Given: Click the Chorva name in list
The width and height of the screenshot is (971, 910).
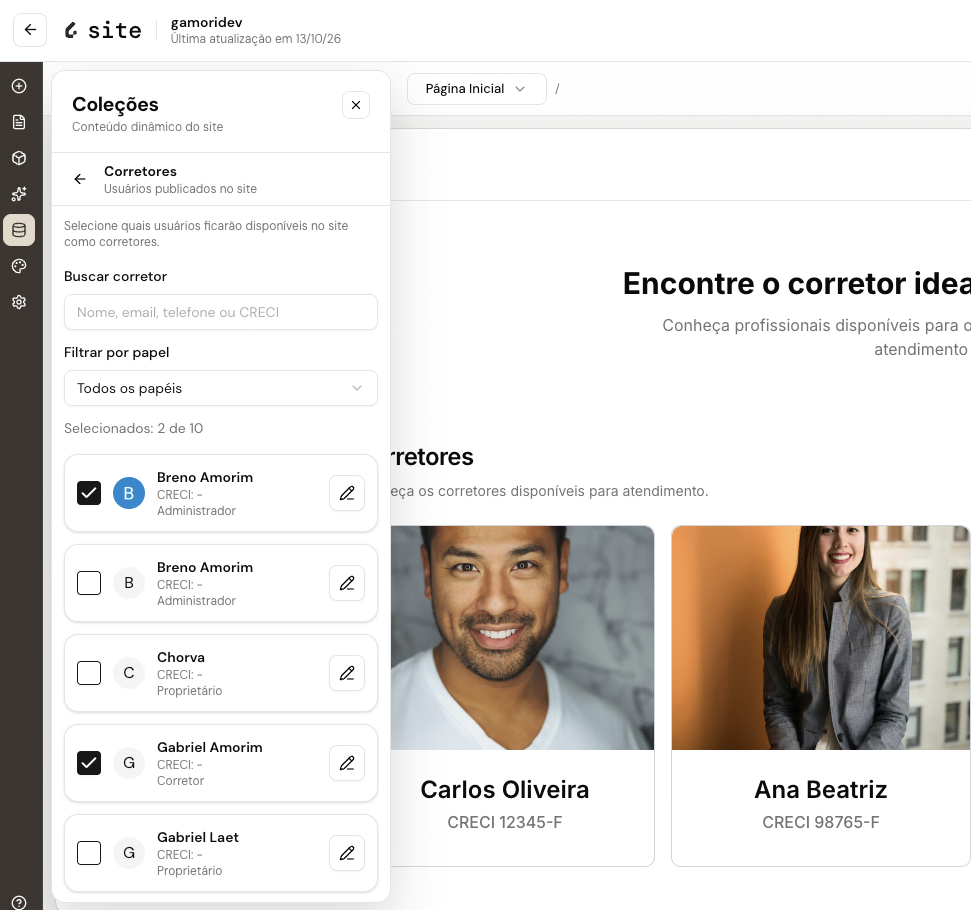Looking at the screenshot, I should pos(181,657).
